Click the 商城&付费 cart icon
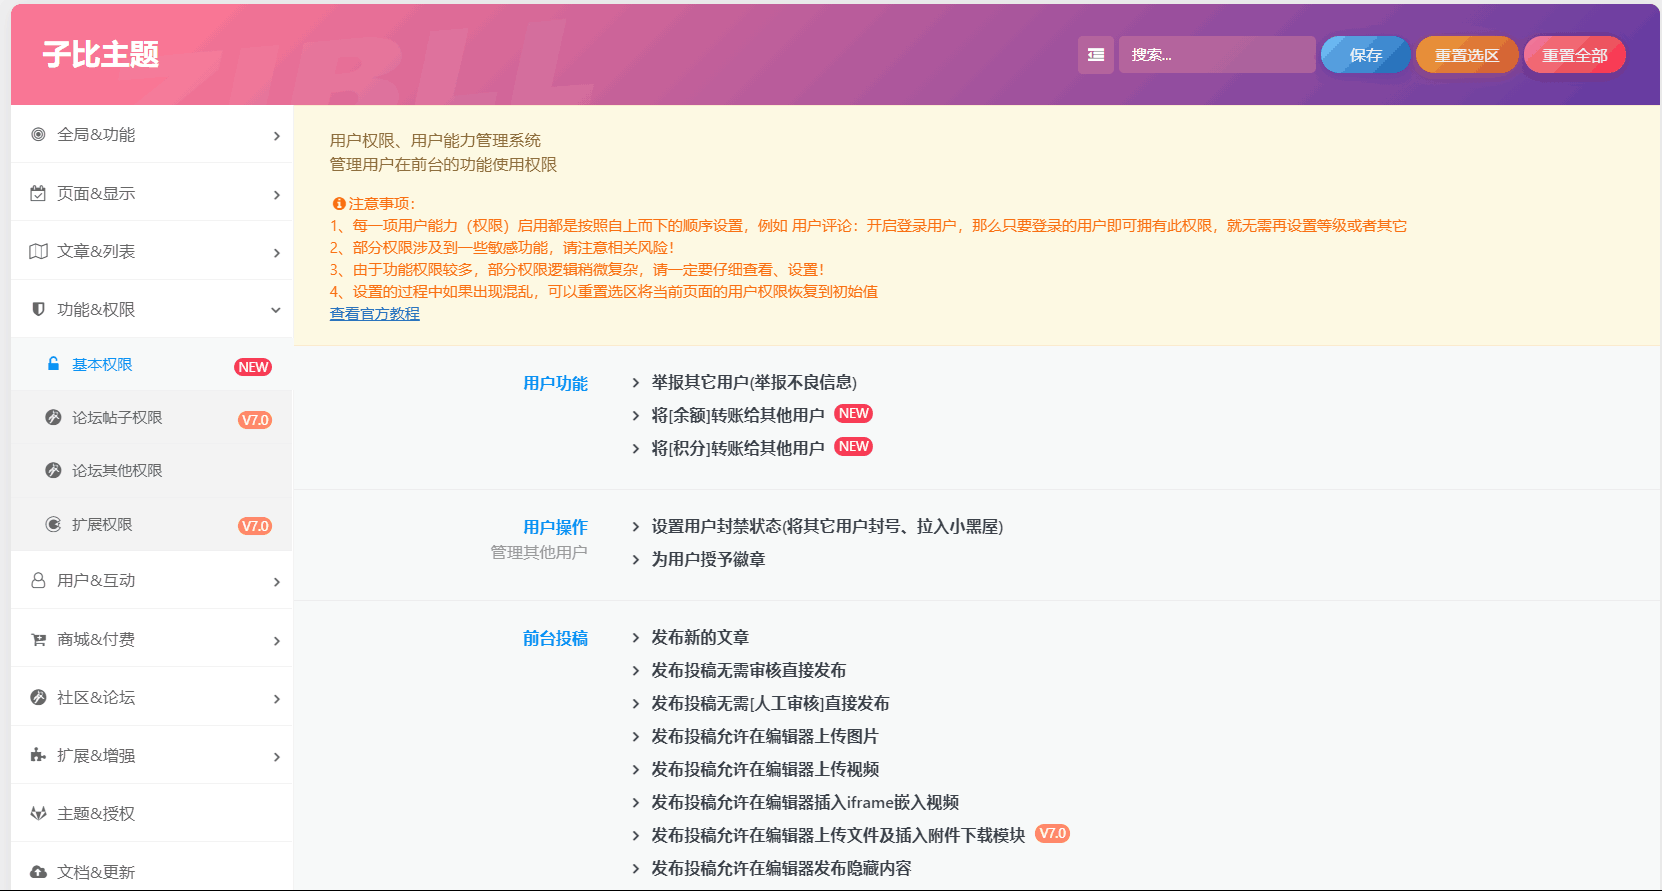Image resolution: width=1662 pixels, height=891 pixels. (x=38, y=639)
